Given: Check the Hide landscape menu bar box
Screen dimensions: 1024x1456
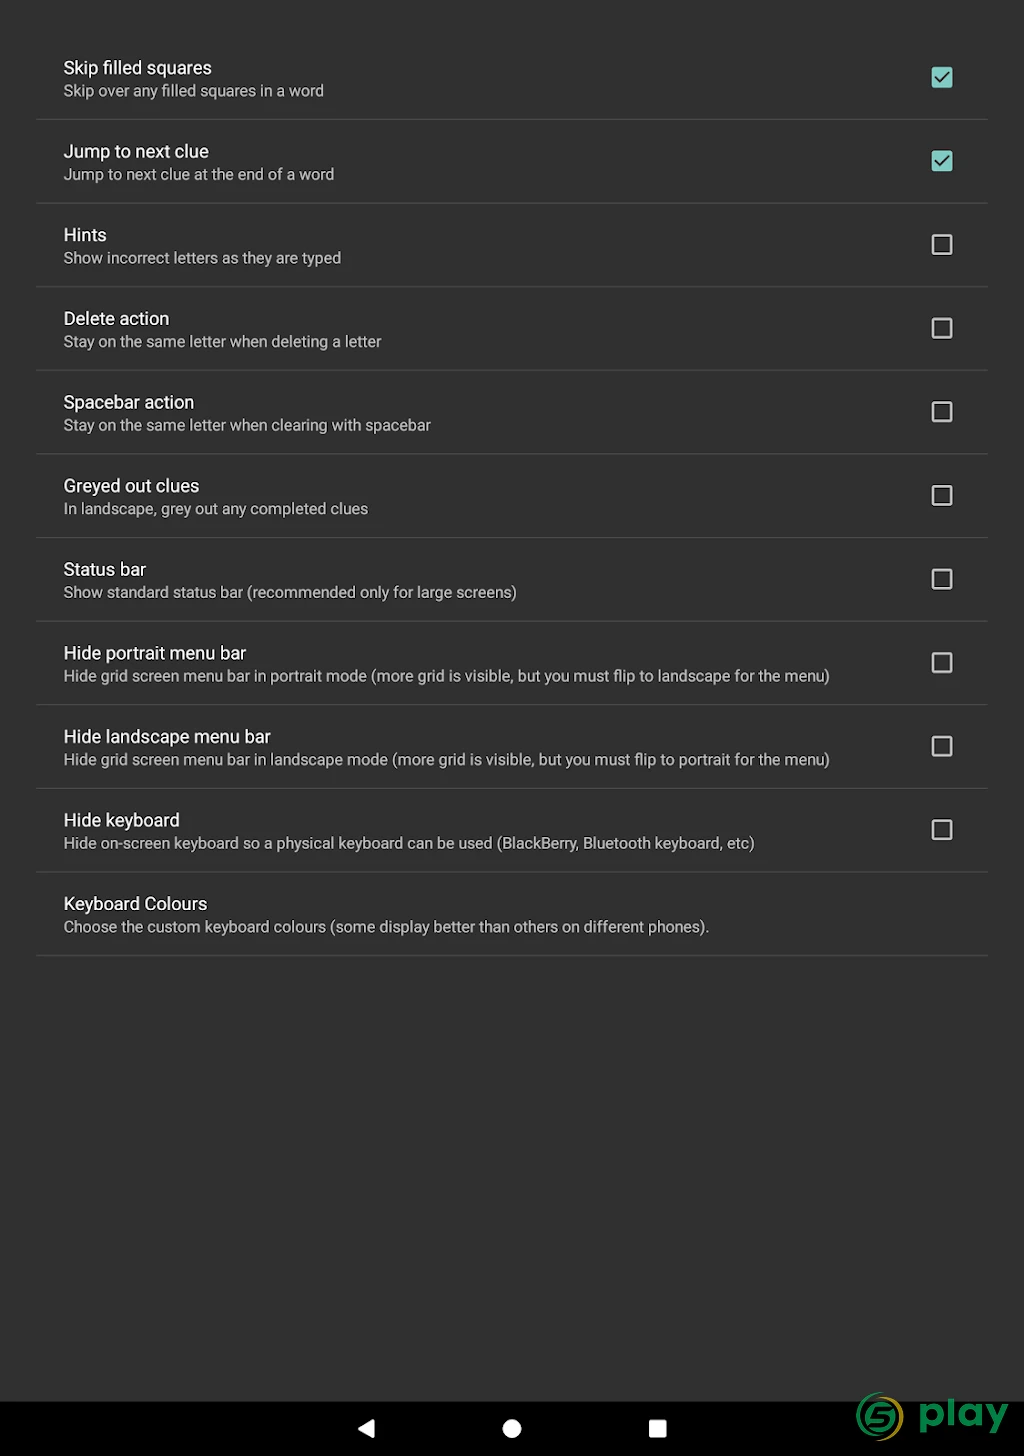Looking at the screenshot, I should (x=942, y=746).
